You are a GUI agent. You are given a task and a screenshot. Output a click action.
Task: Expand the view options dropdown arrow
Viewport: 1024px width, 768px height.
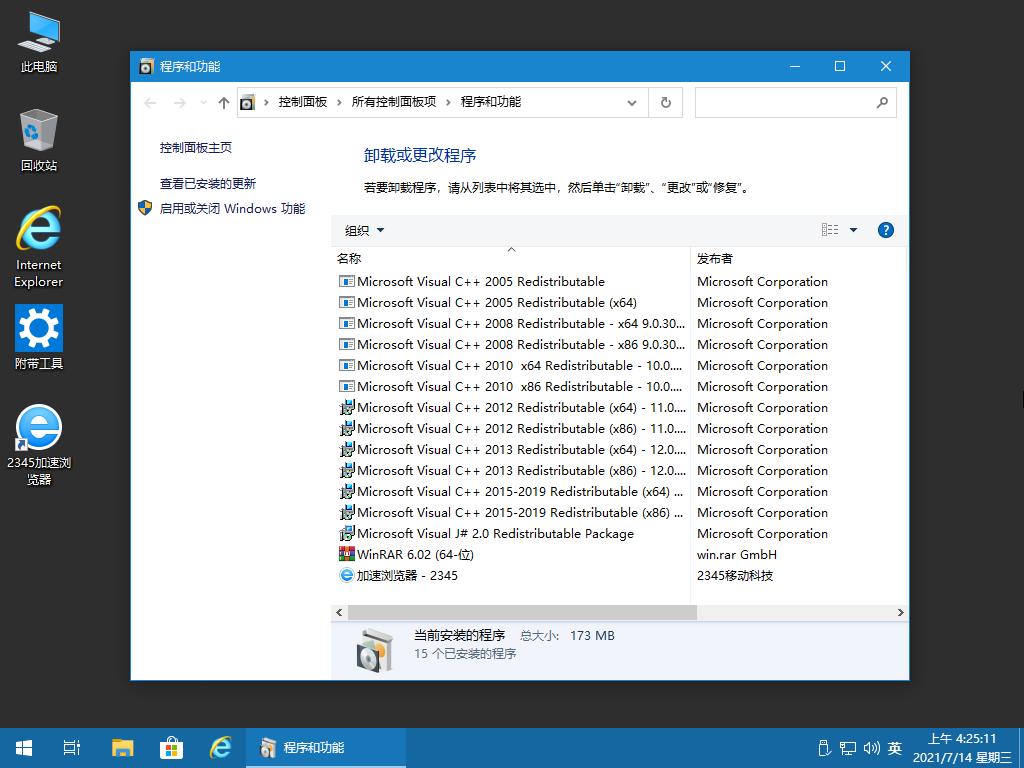coord(853,230)
